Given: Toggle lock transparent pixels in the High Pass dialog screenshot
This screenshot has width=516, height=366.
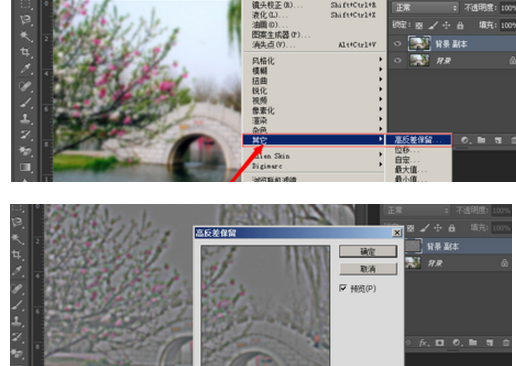Looking at the screenshot, I should pyautogui.click(x=411, y=228).
